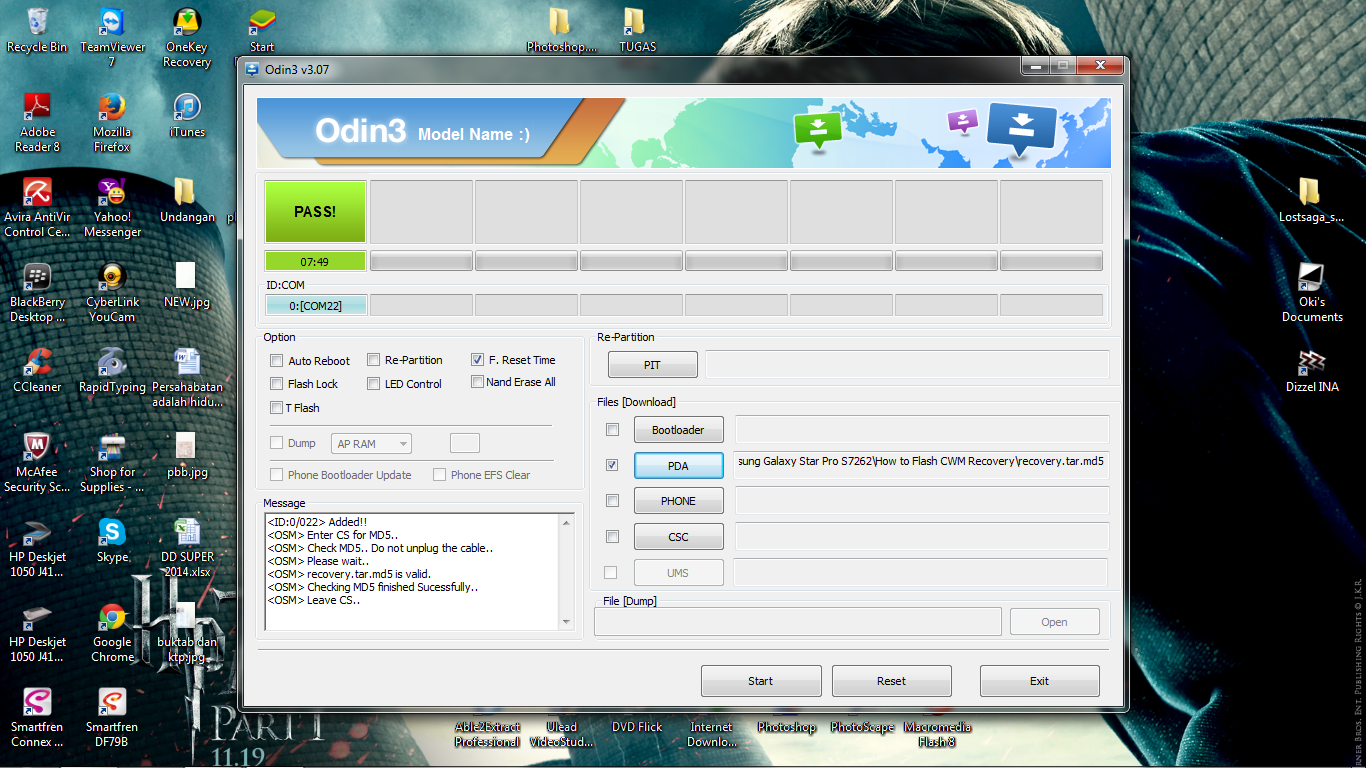Open the Lostsaga folder icon

[1311, 200]
